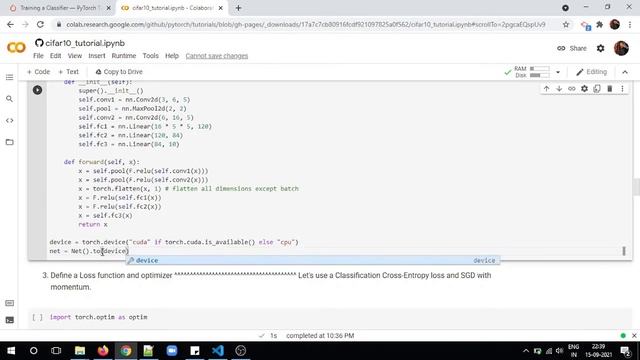
Task: Run the Net class code cell
Action: coord(38,90)
